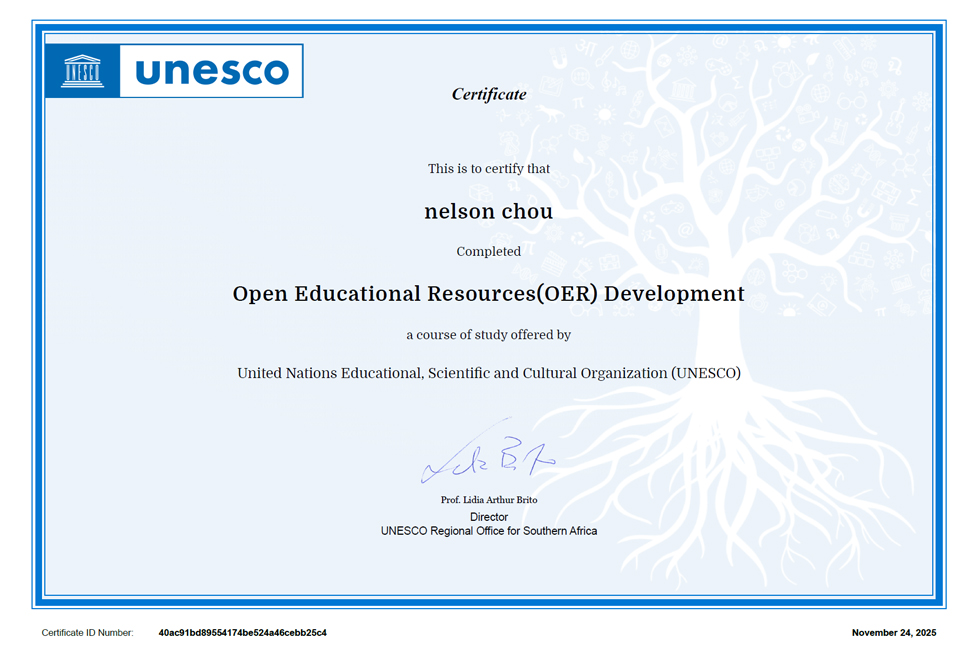This screenshot has height=664, width=978.
Task: Click the handwritten blue signature
Action: (x=488, y=457)
